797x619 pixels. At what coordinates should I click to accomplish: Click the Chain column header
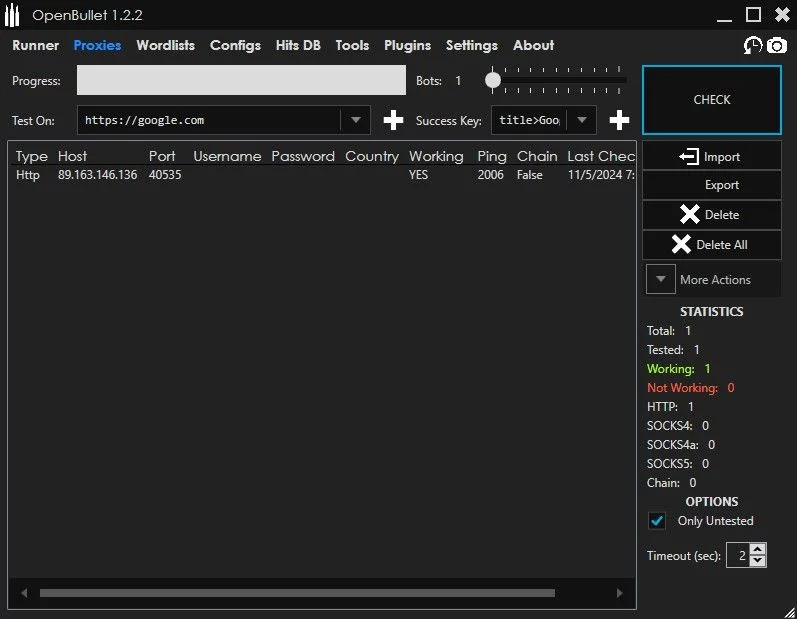(537, 156)
